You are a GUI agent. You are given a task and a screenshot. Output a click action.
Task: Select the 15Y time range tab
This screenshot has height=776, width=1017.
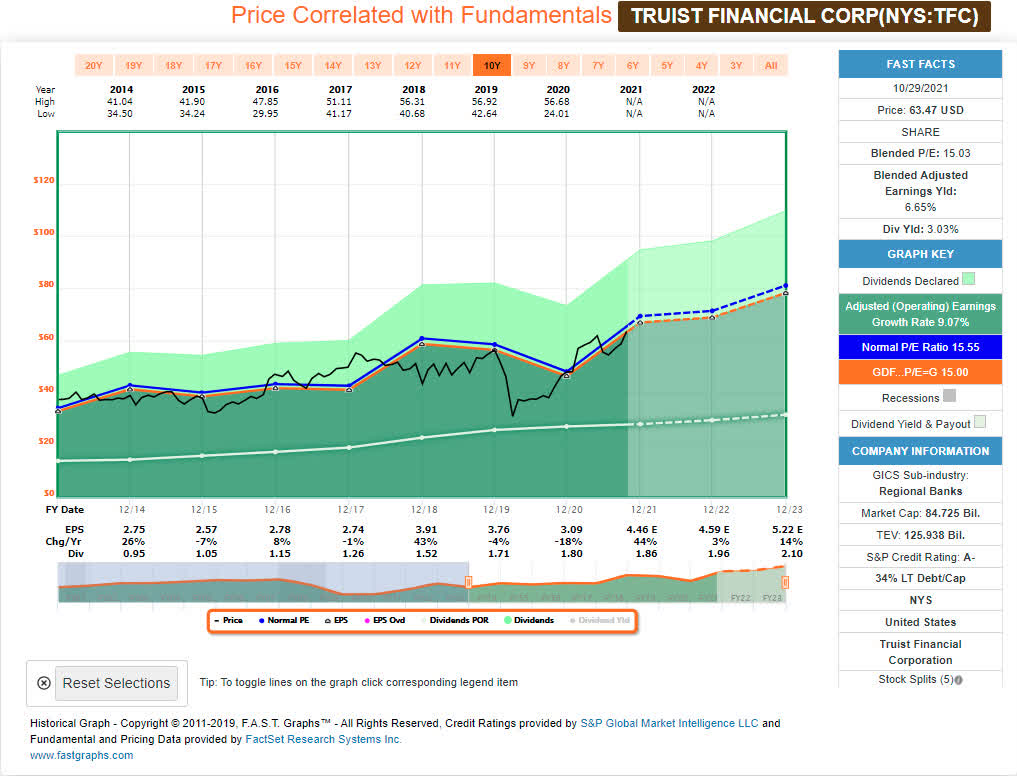tap(293, 66)
